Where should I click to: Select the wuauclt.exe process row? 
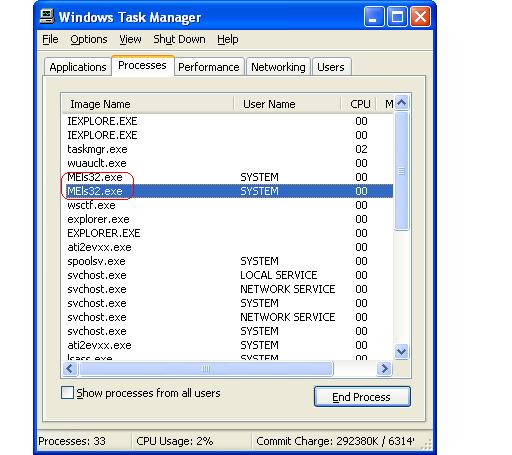[x=228, y=163]
